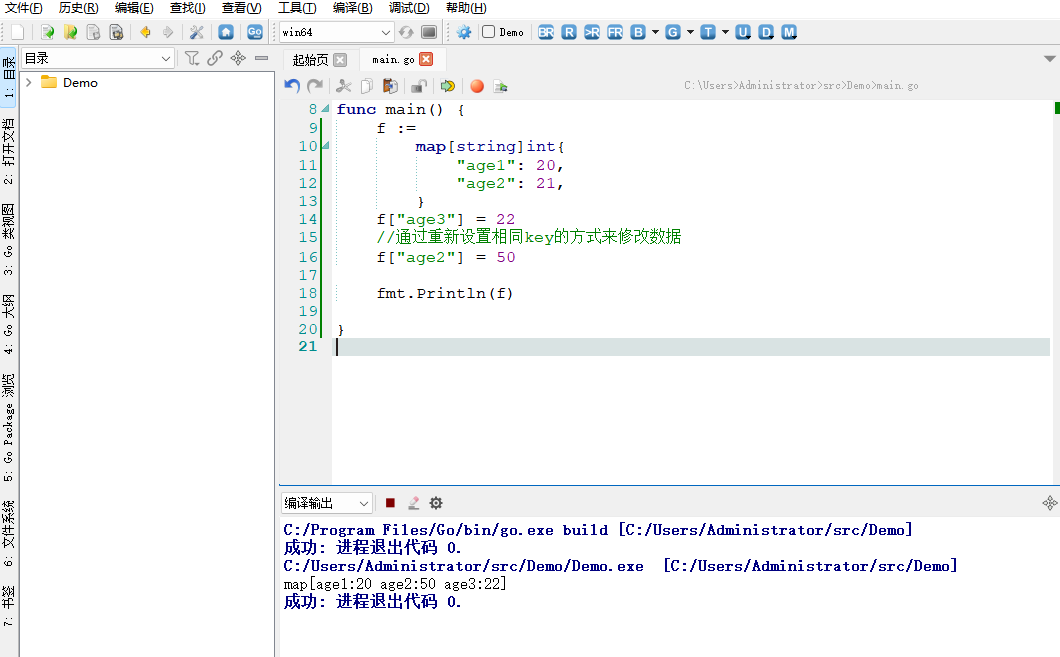The image size is (1060, 657).
Task: Click the FR (File Run) toolbar icon
Action: pos(614,32)
